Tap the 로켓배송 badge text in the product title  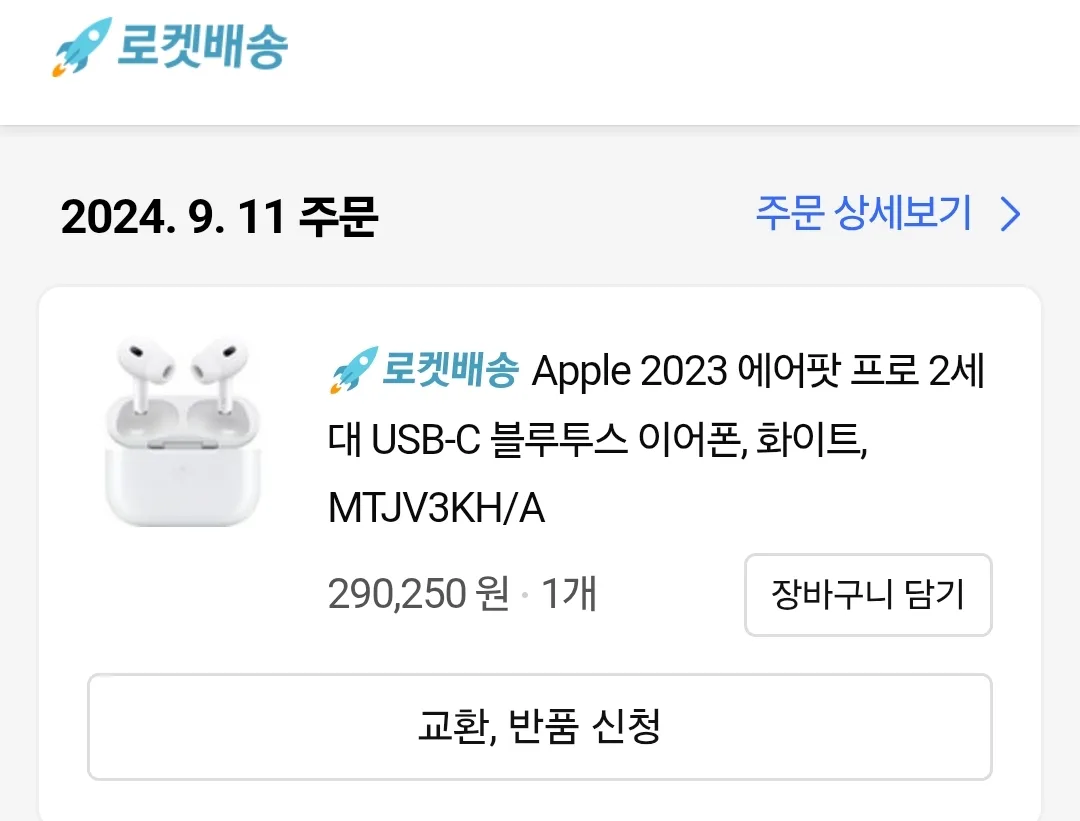pos(450,372)
